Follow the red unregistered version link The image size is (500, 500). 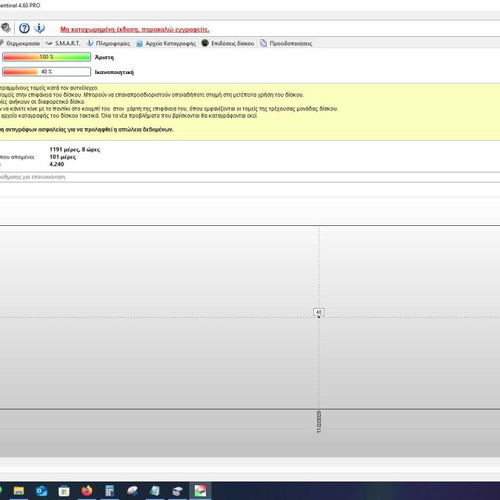tap(135, 30)
